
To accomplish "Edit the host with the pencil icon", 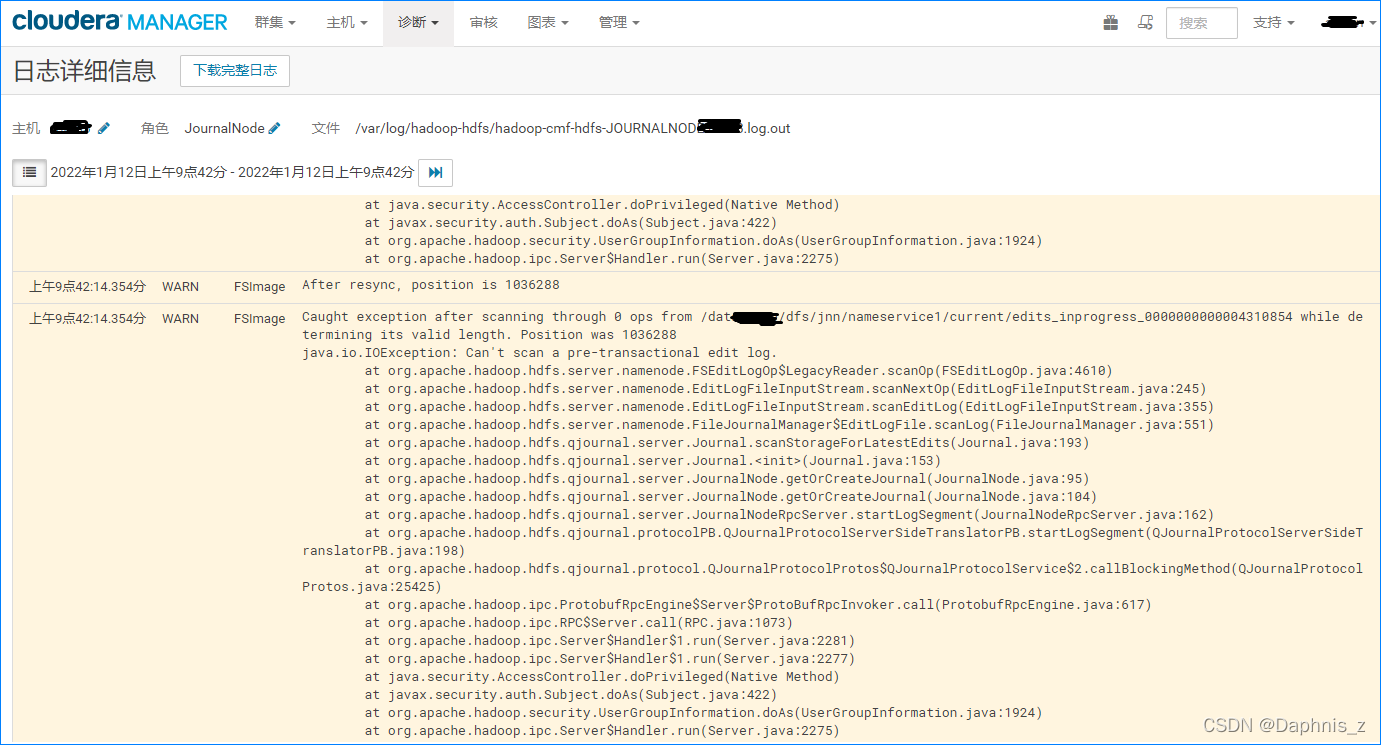I will coord(104,128).
